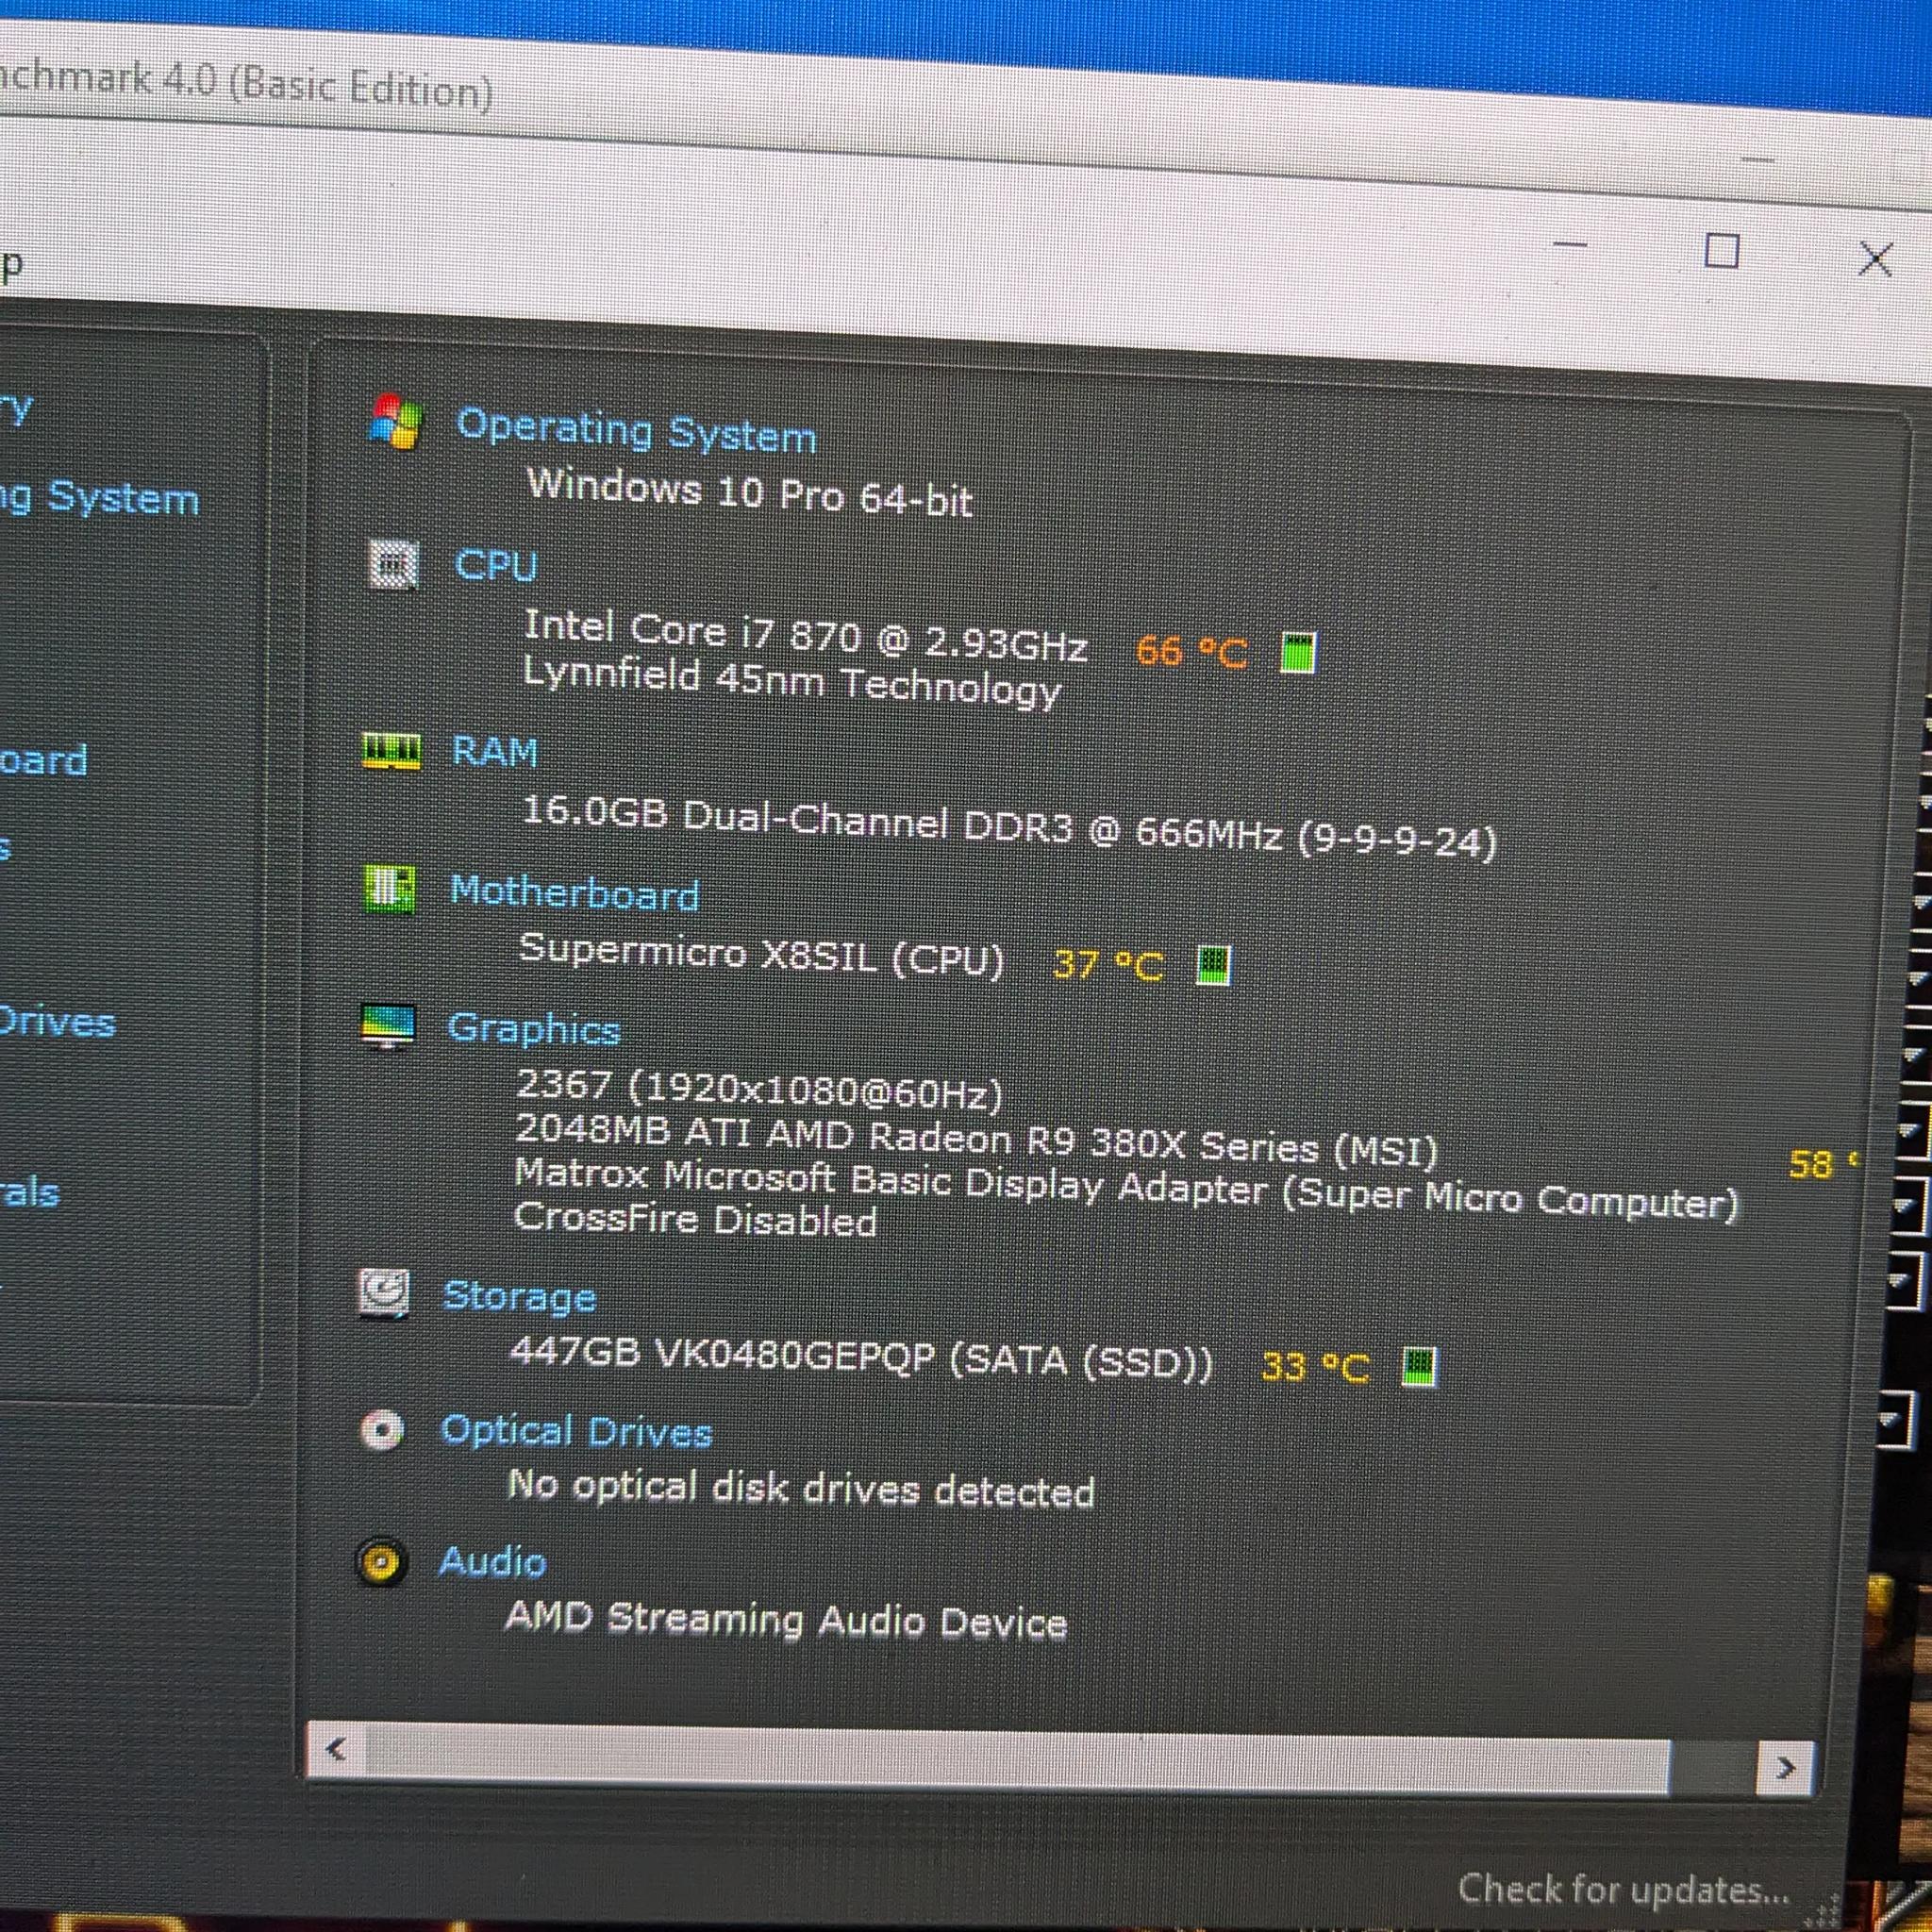Image resolution: width=1932 pixels, height=1932 pixels.
Task: Click the green temperature indicator beside 66 °C
Action: pos(1299,653)
